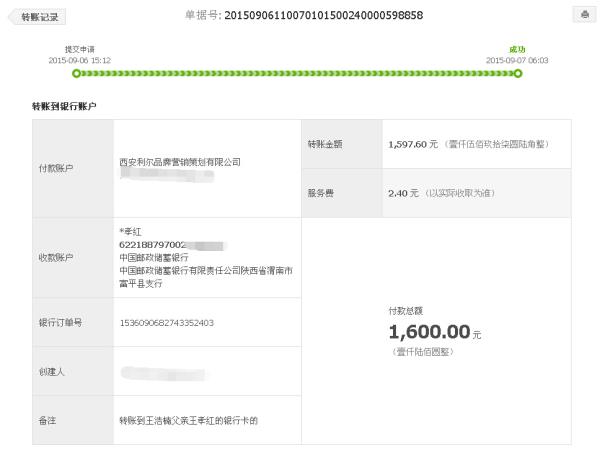The image size is (600, 458).
Task: Click the success timestamp 2015-09-07 06:03
Action: [517, 60]
